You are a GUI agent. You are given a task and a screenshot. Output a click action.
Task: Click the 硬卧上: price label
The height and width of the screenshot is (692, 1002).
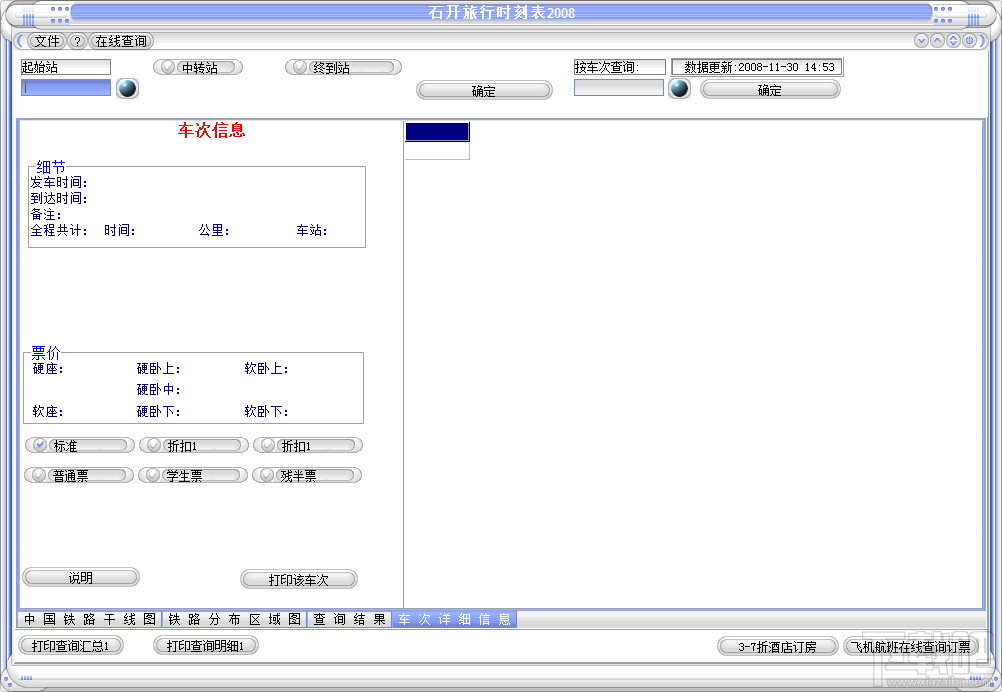point(158,369)
